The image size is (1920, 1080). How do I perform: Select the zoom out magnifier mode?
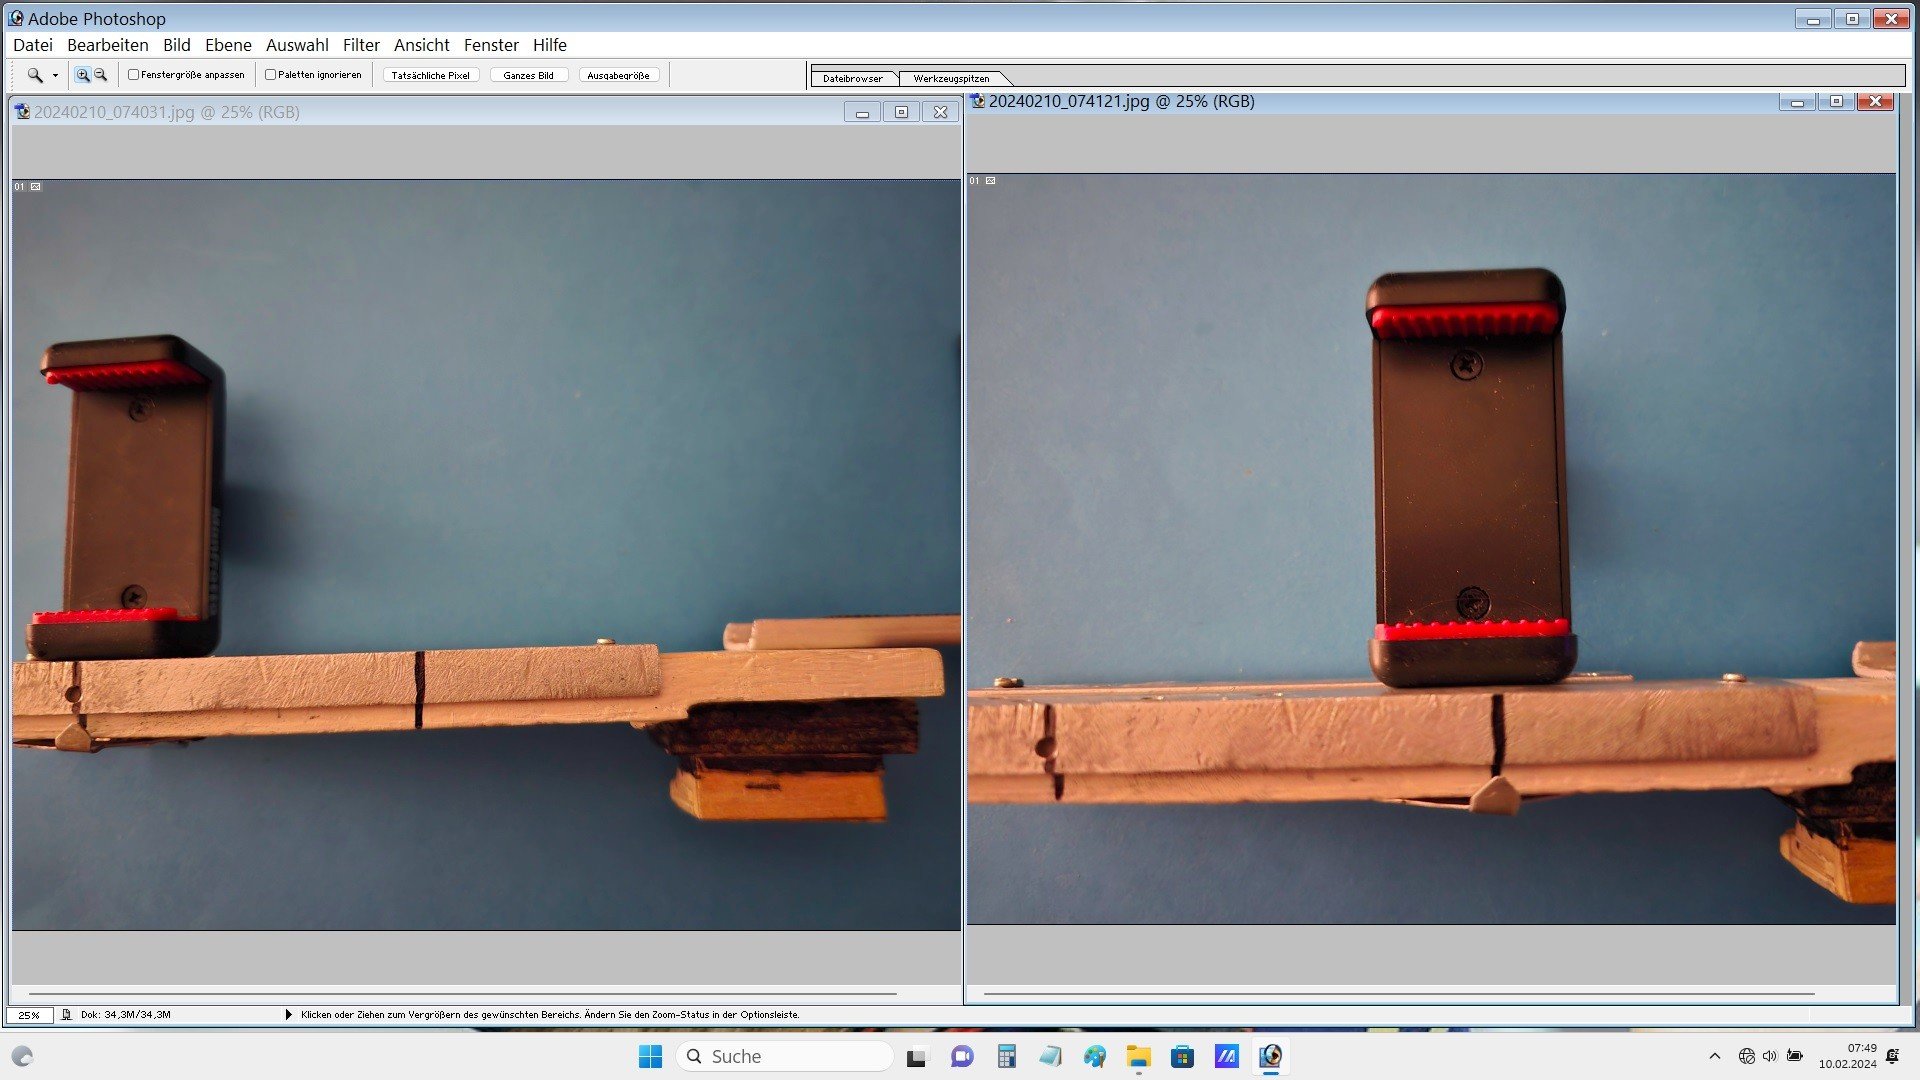click(x=100, y=75)
